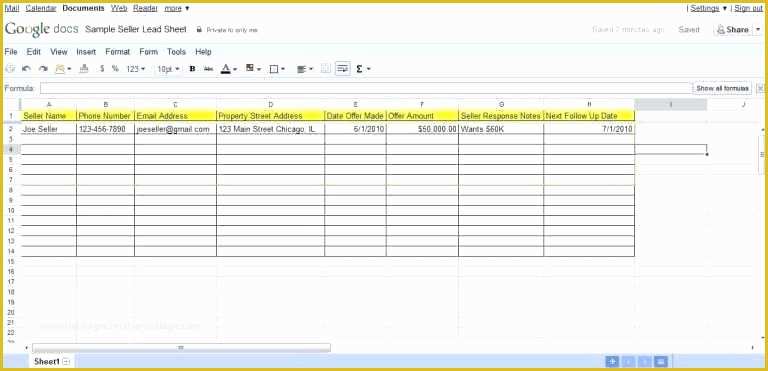Select the Wants $60K cell
The height and width of the screenshot is (371, 768).
point(501,129)
